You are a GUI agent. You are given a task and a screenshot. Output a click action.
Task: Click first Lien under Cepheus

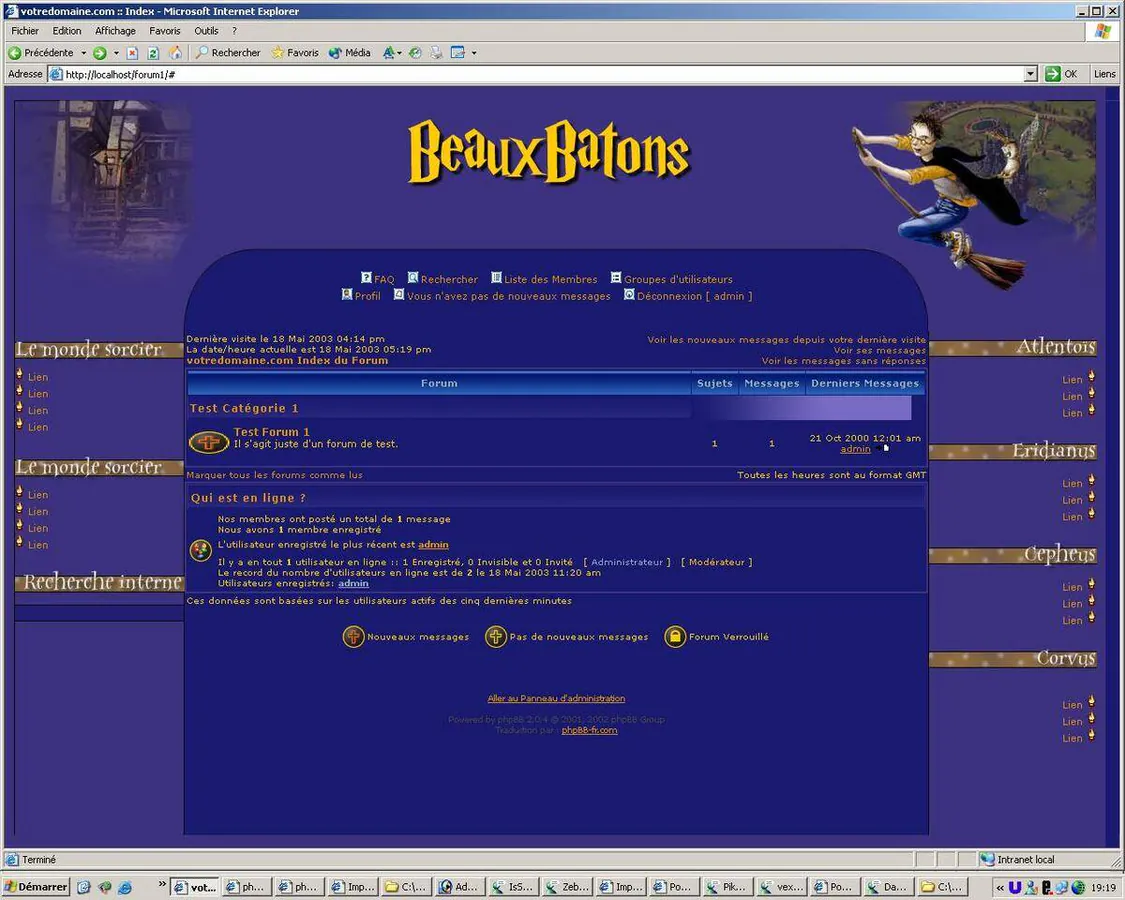1072,587
